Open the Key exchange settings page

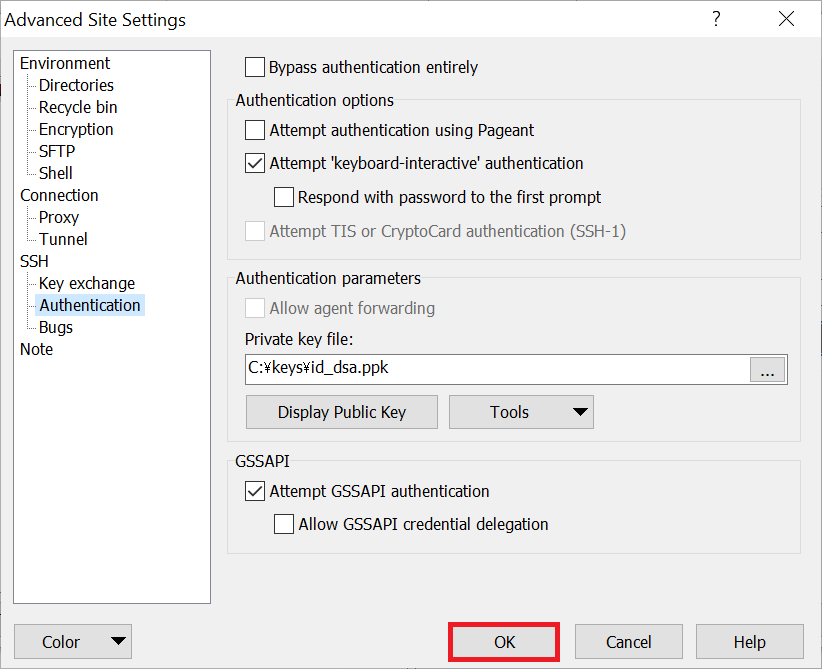(x=87, y=283)
